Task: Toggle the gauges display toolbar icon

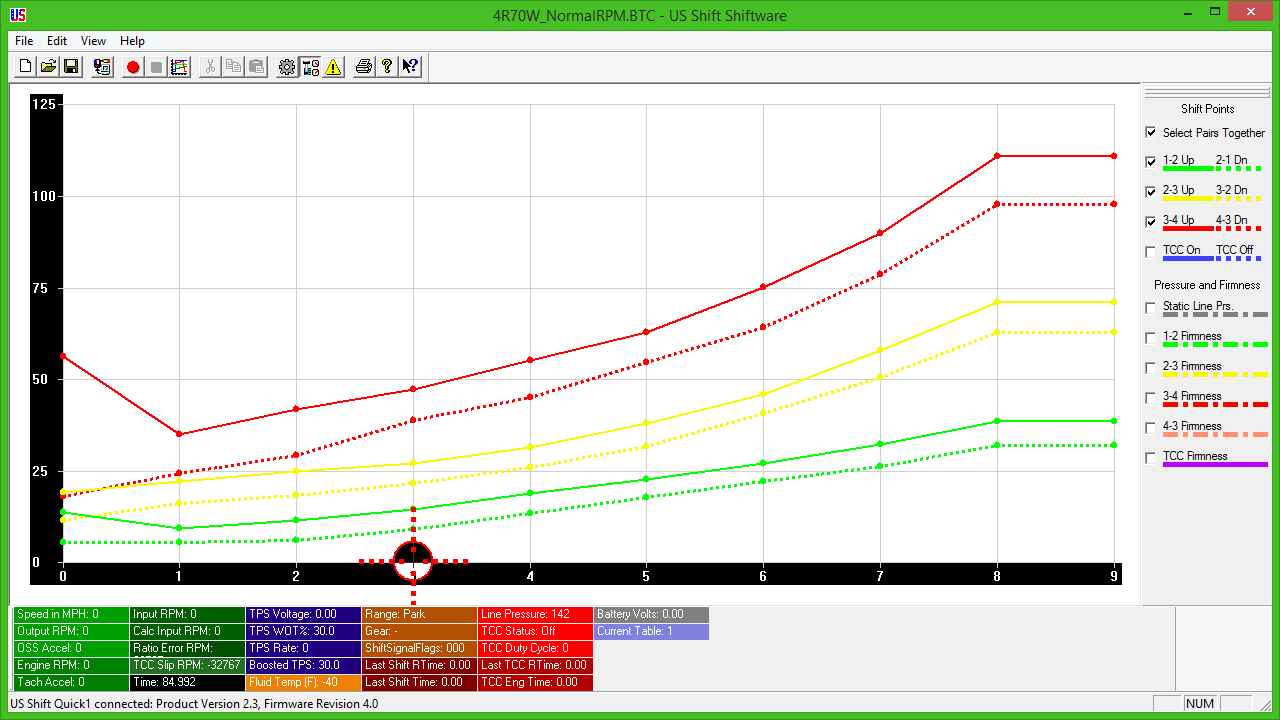Action: pyautogui.click(x=310, y=67)
